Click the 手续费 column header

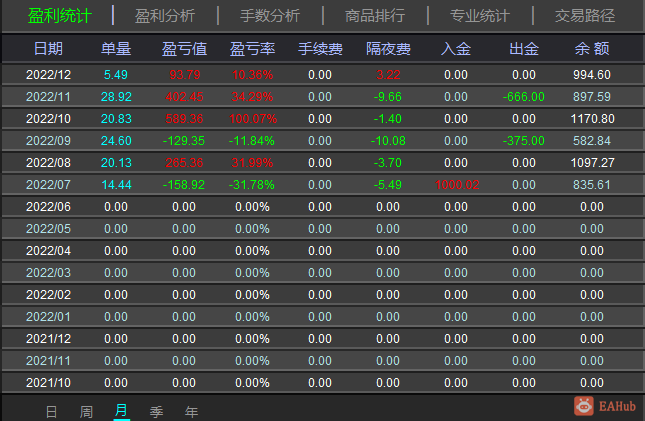320,49
